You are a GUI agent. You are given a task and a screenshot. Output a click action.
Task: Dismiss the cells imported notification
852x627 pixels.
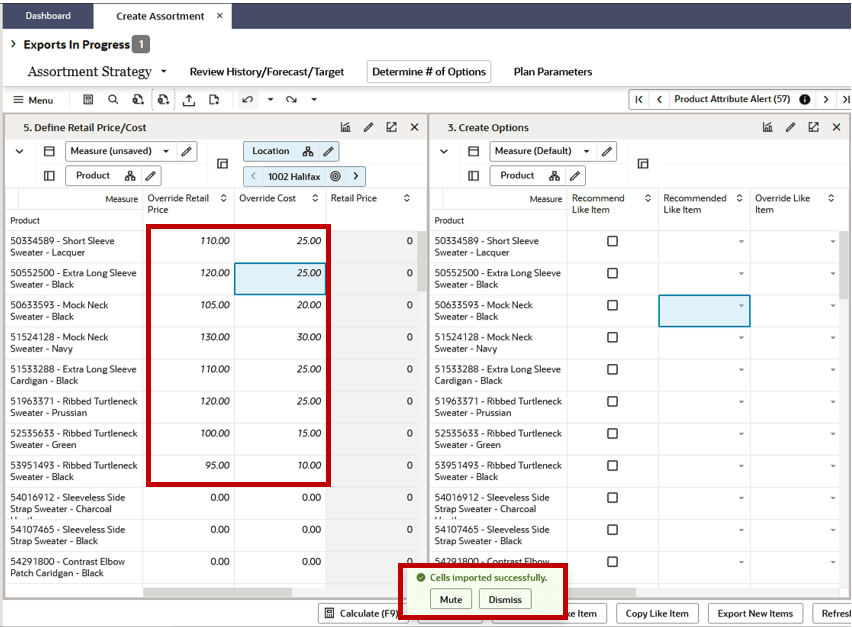[505, 599]
